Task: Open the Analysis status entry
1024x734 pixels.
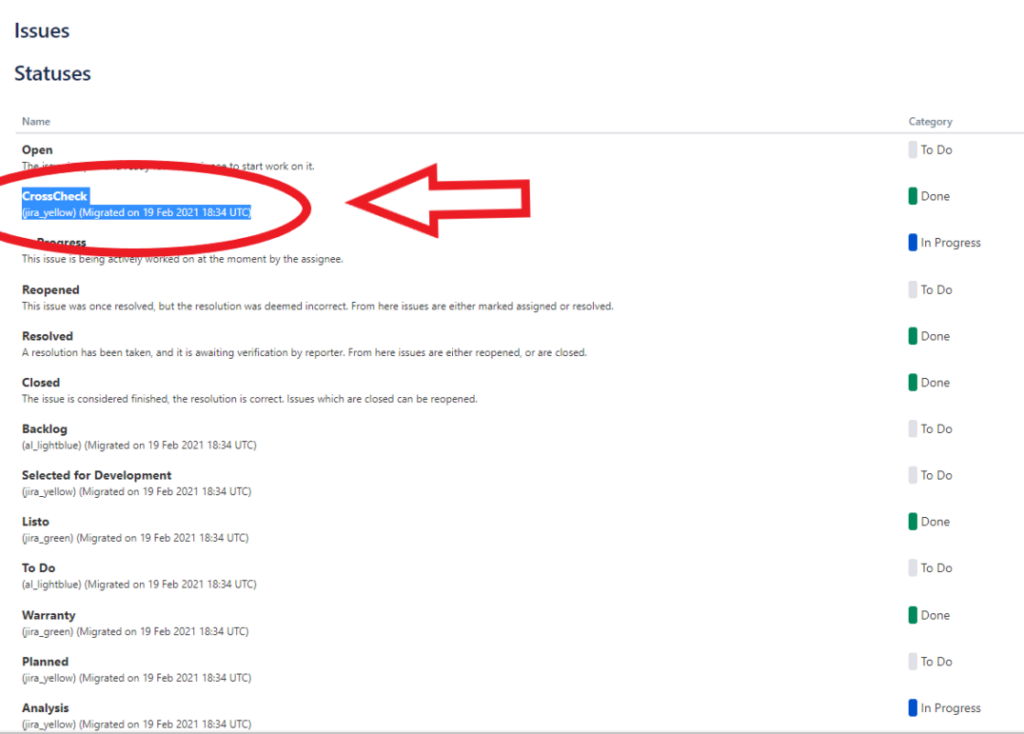Action: tap(44, 708)
